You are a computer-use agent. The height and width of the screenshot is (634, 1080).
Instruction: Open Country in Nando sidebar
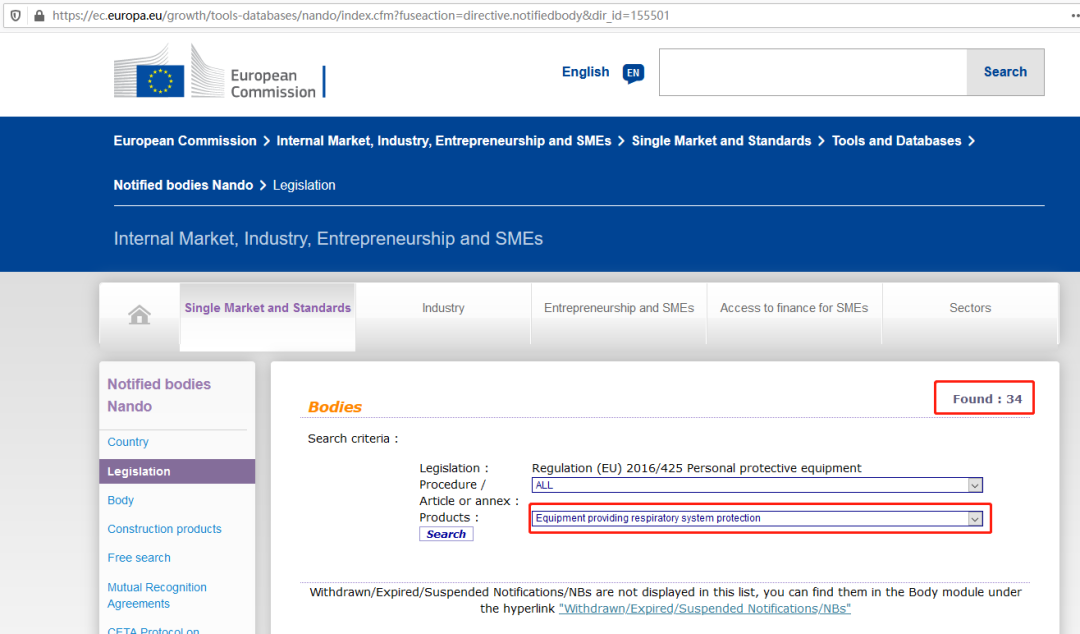[127, 442]
